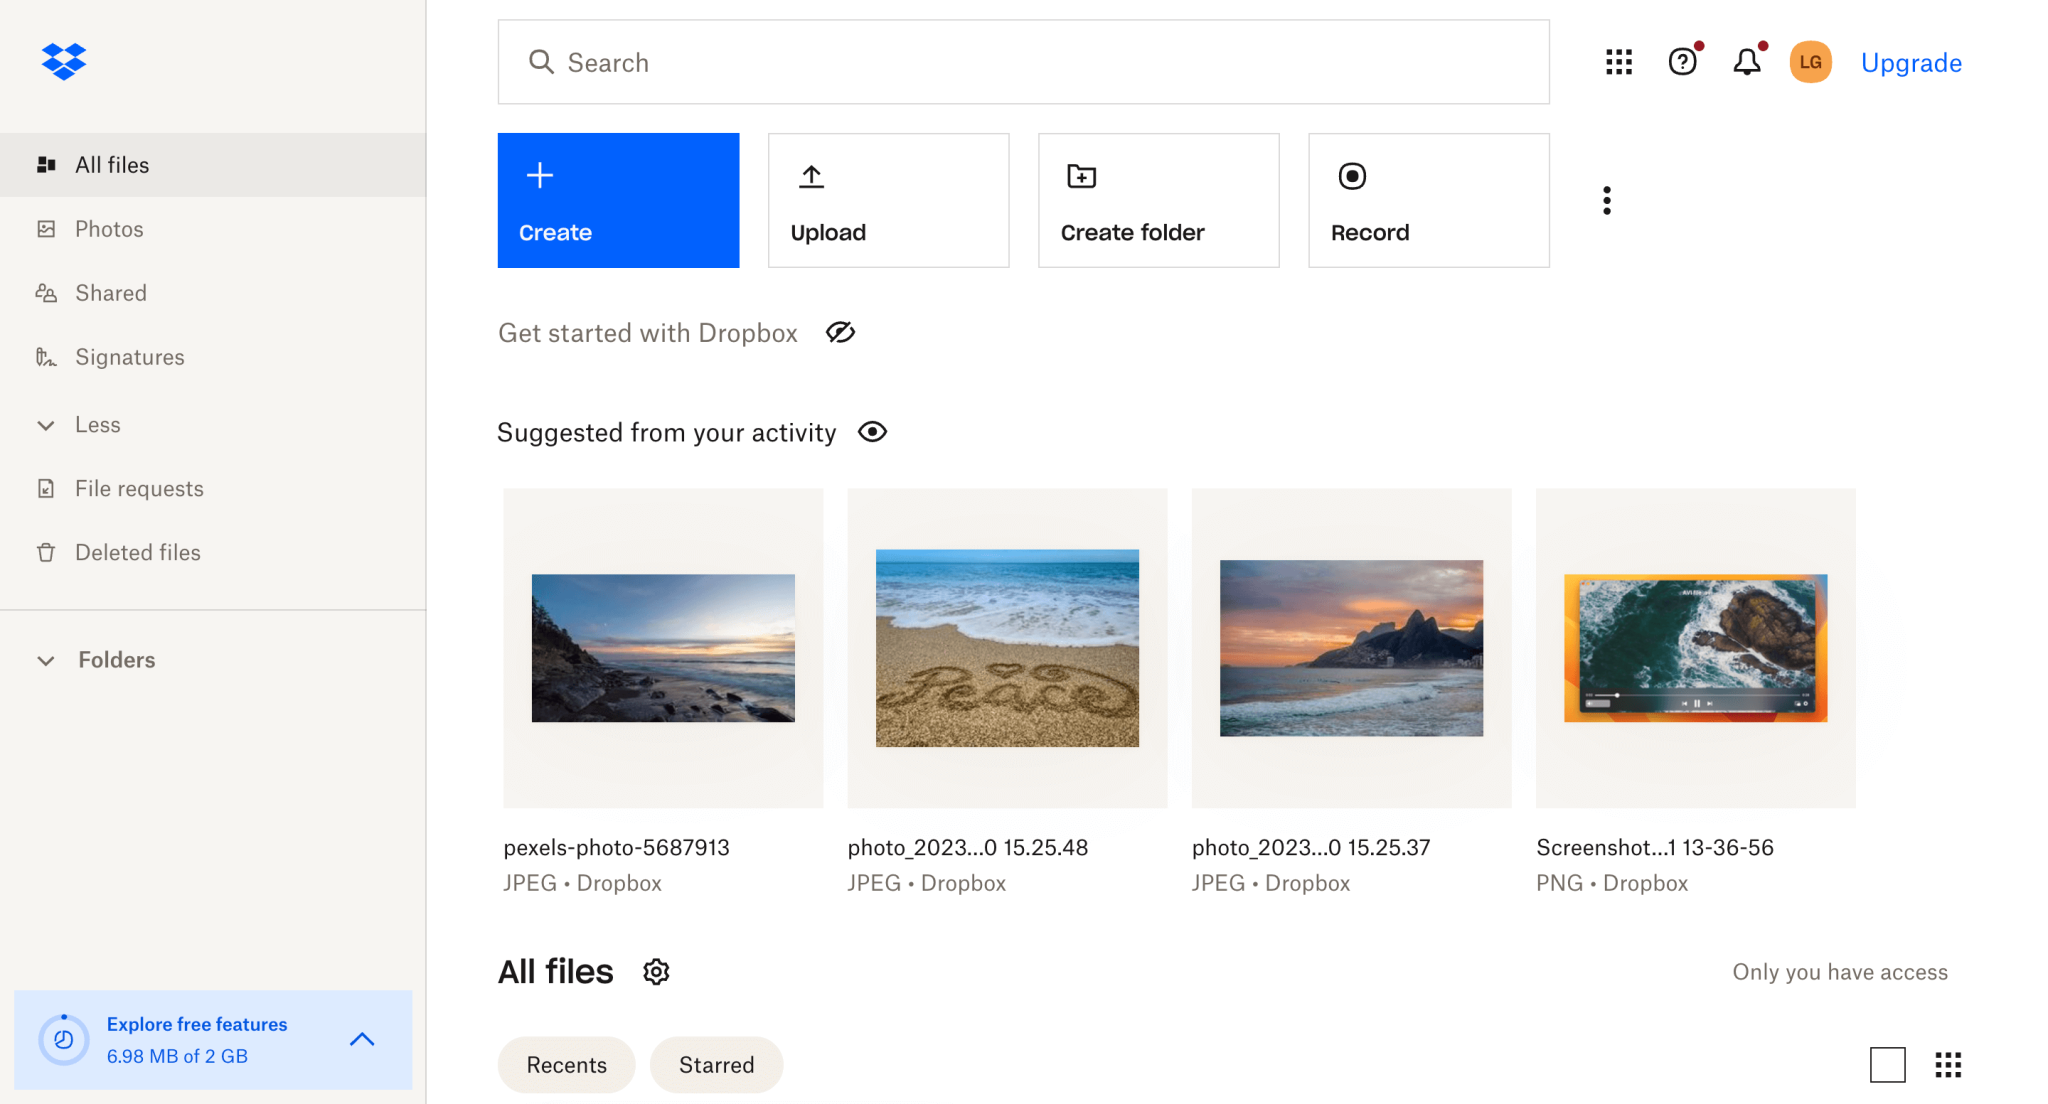Open notifications bell
Viewport: 2048px width, 1104px height.
pyautogui.click(x=1746, y=61)
